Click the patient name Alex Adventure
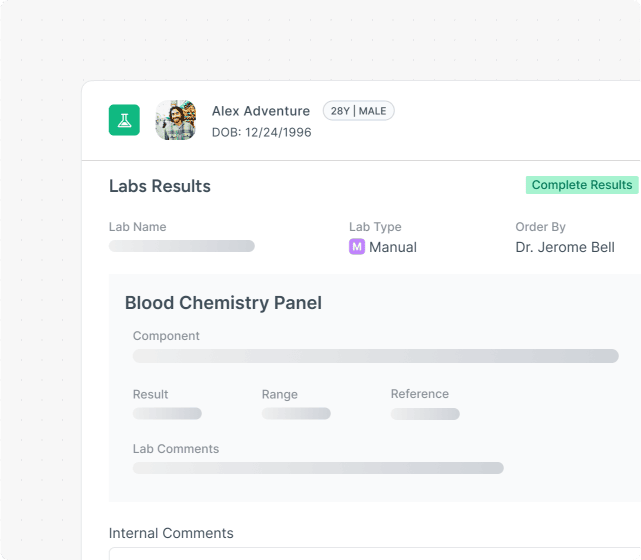Image resolution: width=641 pixels, height=560 pixels. point(261,111)
